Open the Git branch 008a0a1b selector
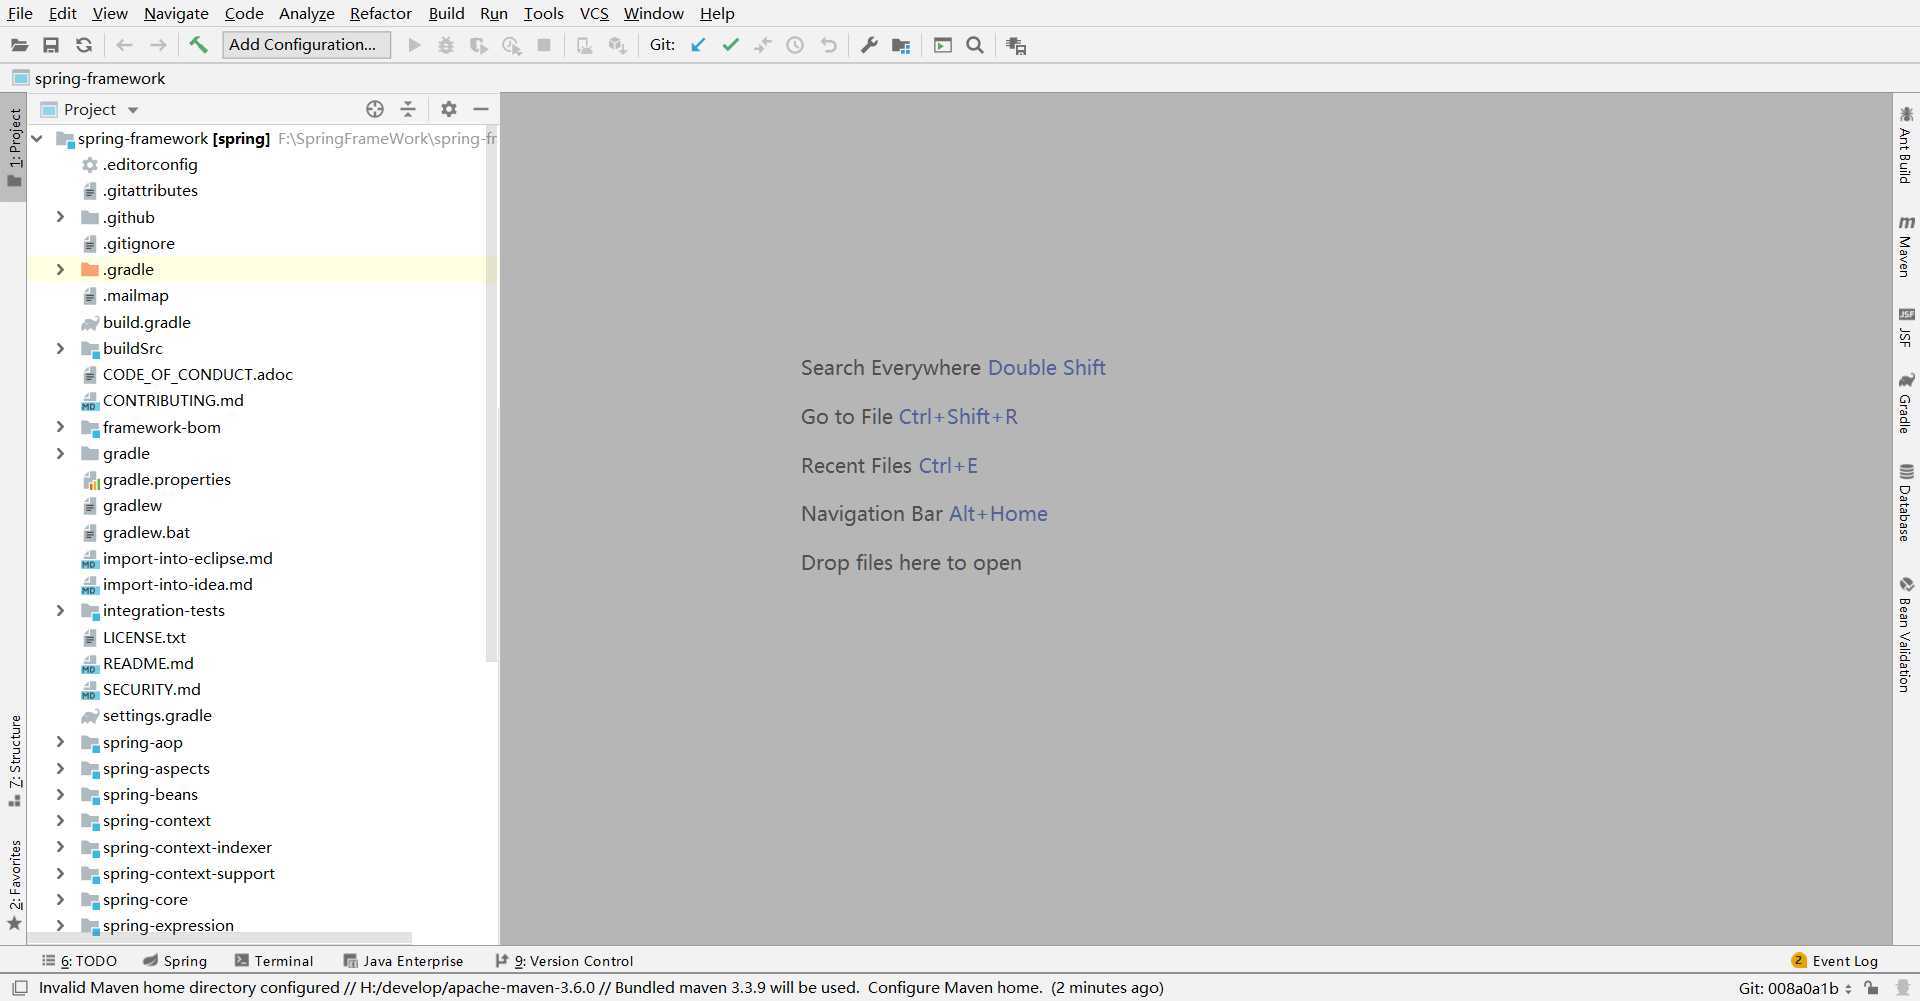The width and height of the screenshot is (1920, 1001). [1795, 988]
